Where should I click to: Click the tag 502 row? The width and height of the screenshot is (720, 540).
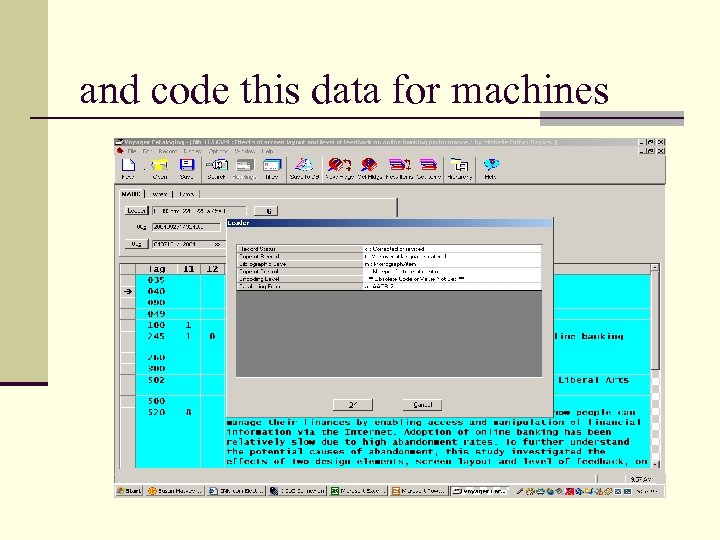[x=156, y=380]
